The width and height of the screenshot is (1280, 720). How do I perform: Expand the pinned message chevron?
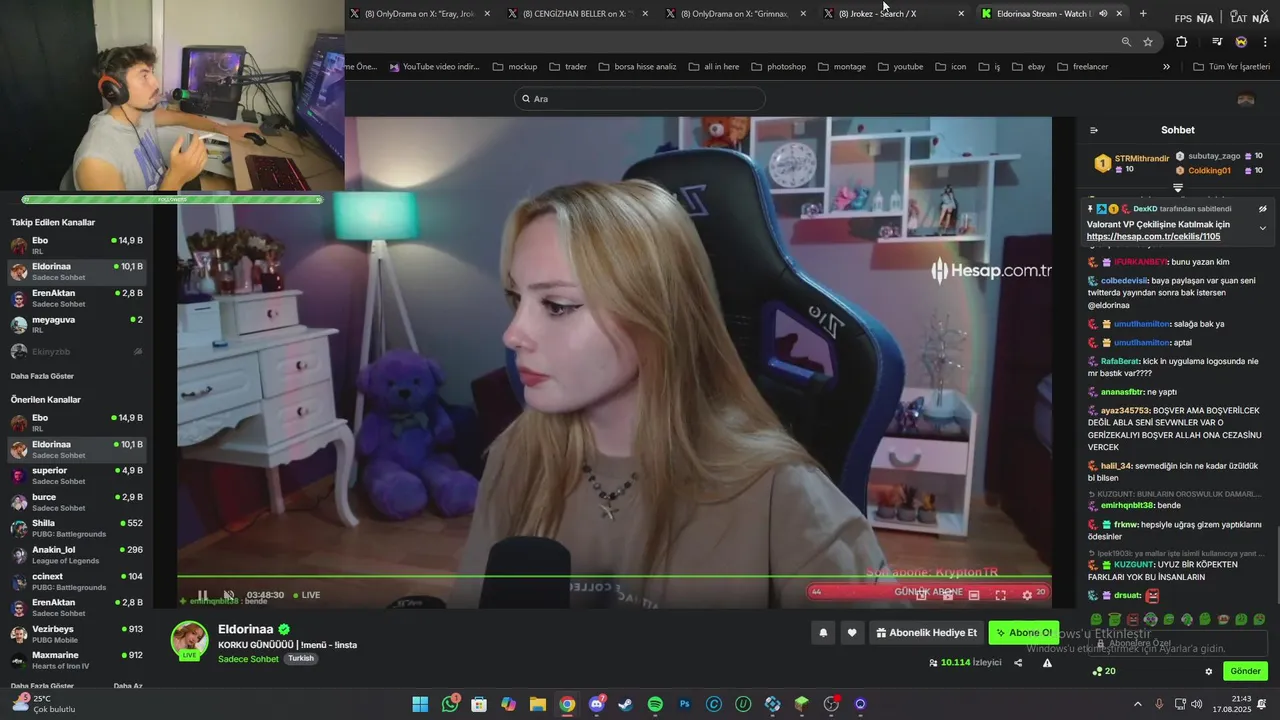pyautogui.click(x=1263, y=228)
